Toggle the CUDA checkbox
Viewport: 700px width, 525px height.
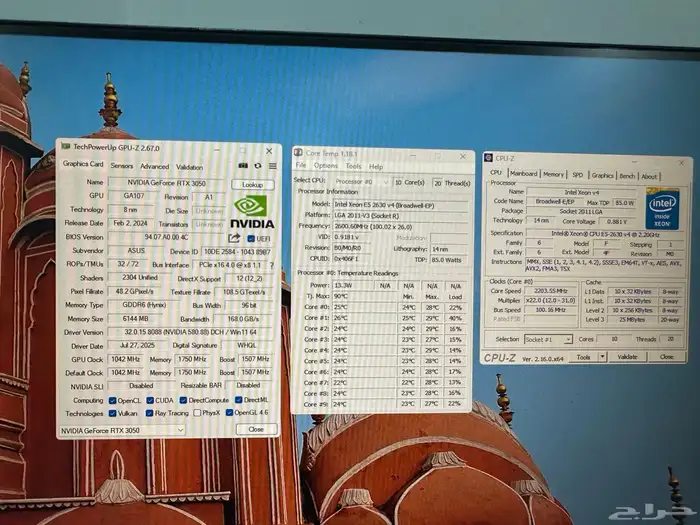coord(150,400)
